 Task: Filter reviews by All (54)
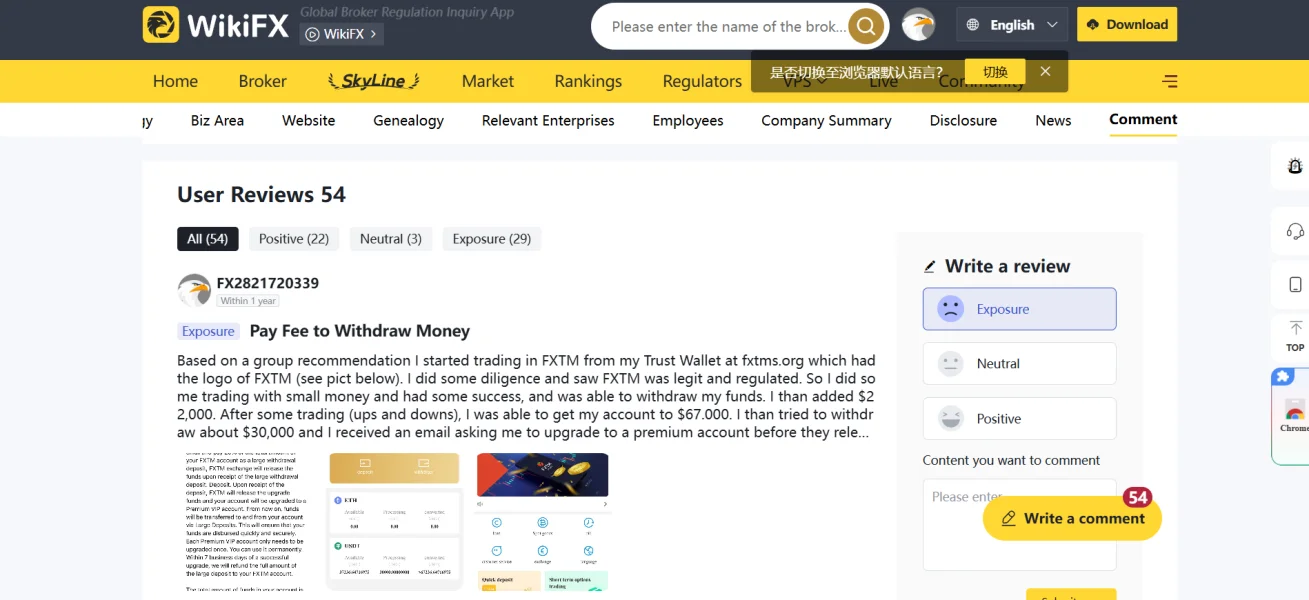click(208, 239)
